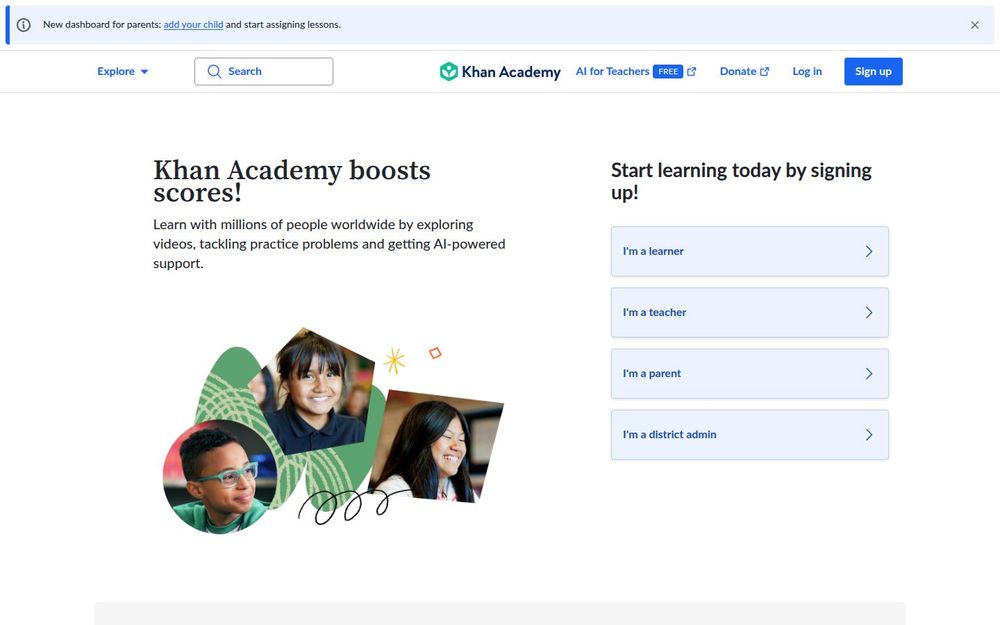Open the 'add your child' link
The height and width of the screenshot is (625, 1000).
[193, 25]
